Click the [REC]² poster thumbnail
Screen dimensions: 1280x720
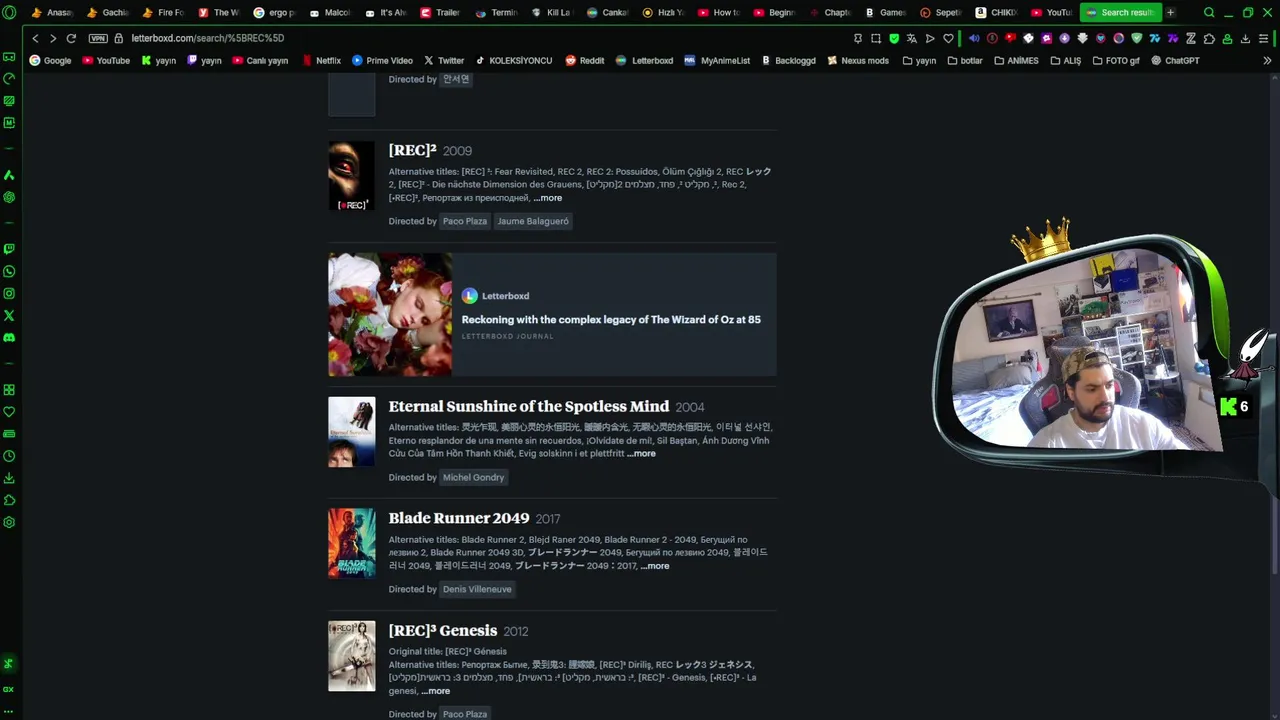(352, 176)
